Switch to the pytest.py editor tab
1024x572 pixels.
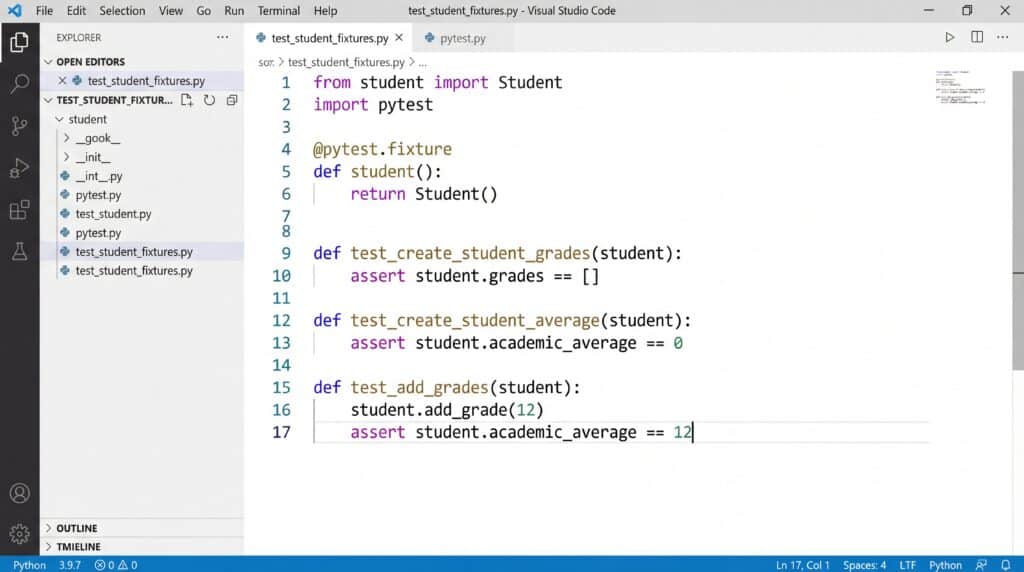462,38
